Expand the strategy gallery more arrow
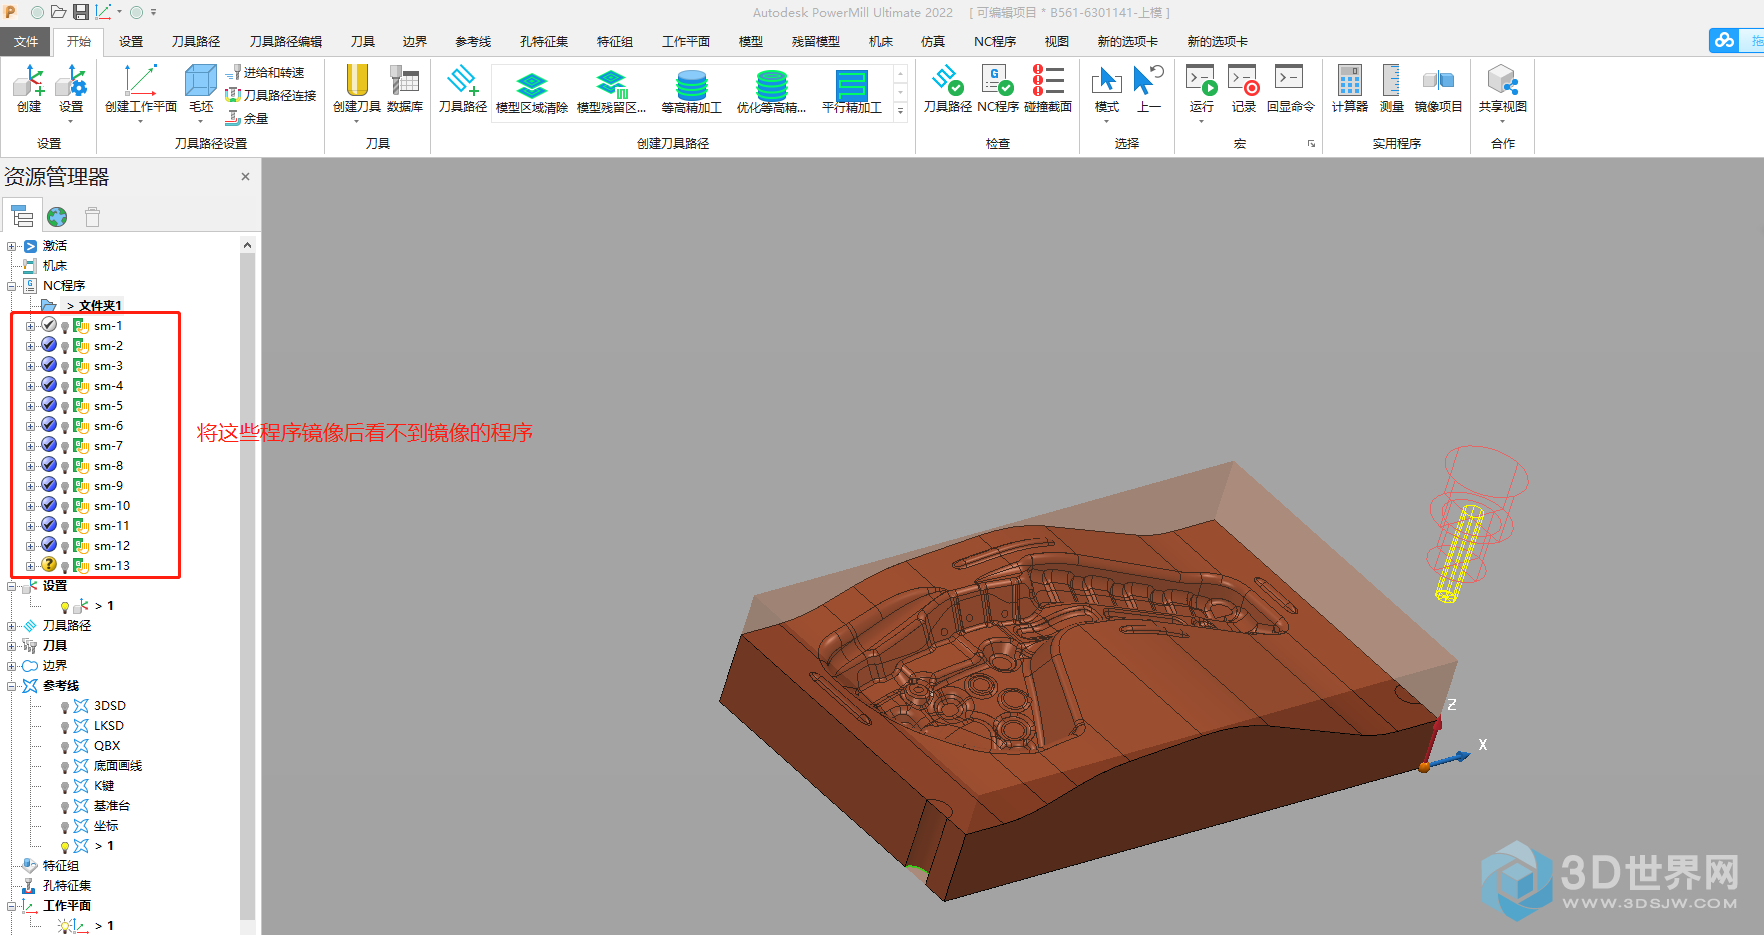Screen dimensions: 1764x935 point(901,111)
